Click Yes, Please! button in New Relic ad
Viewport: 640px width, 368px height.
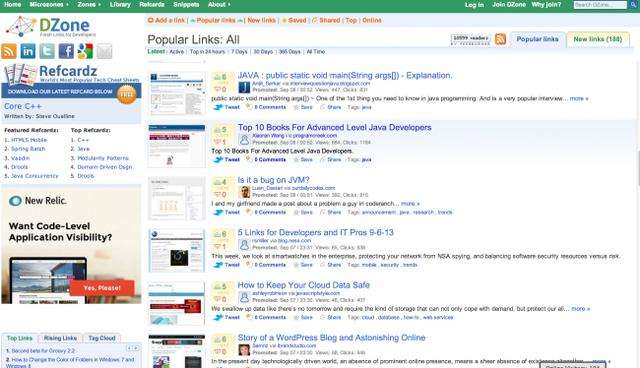click(102, 288)
